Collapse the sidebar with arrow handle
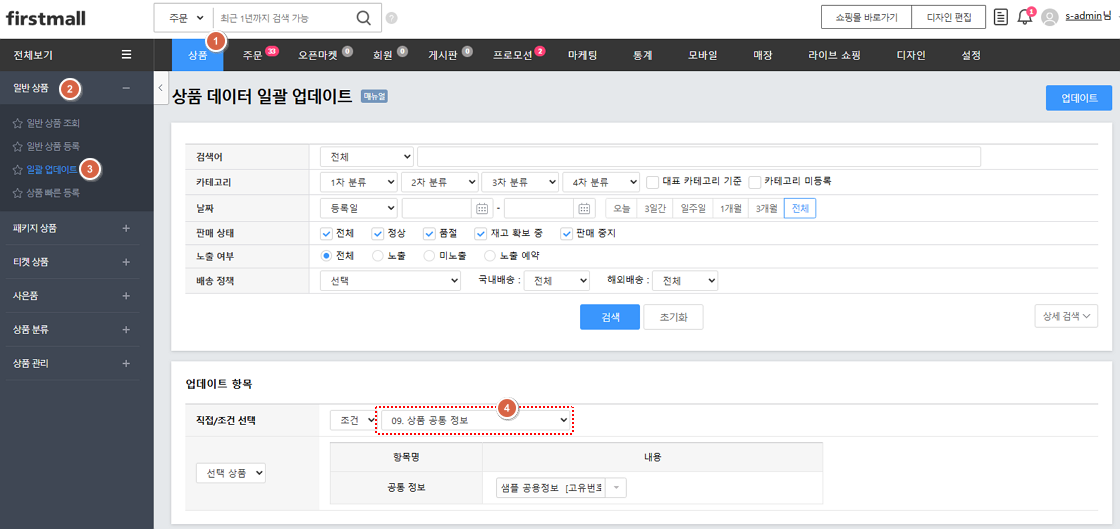The width and height of the screenshot is (1120, 529). (161, 89)
